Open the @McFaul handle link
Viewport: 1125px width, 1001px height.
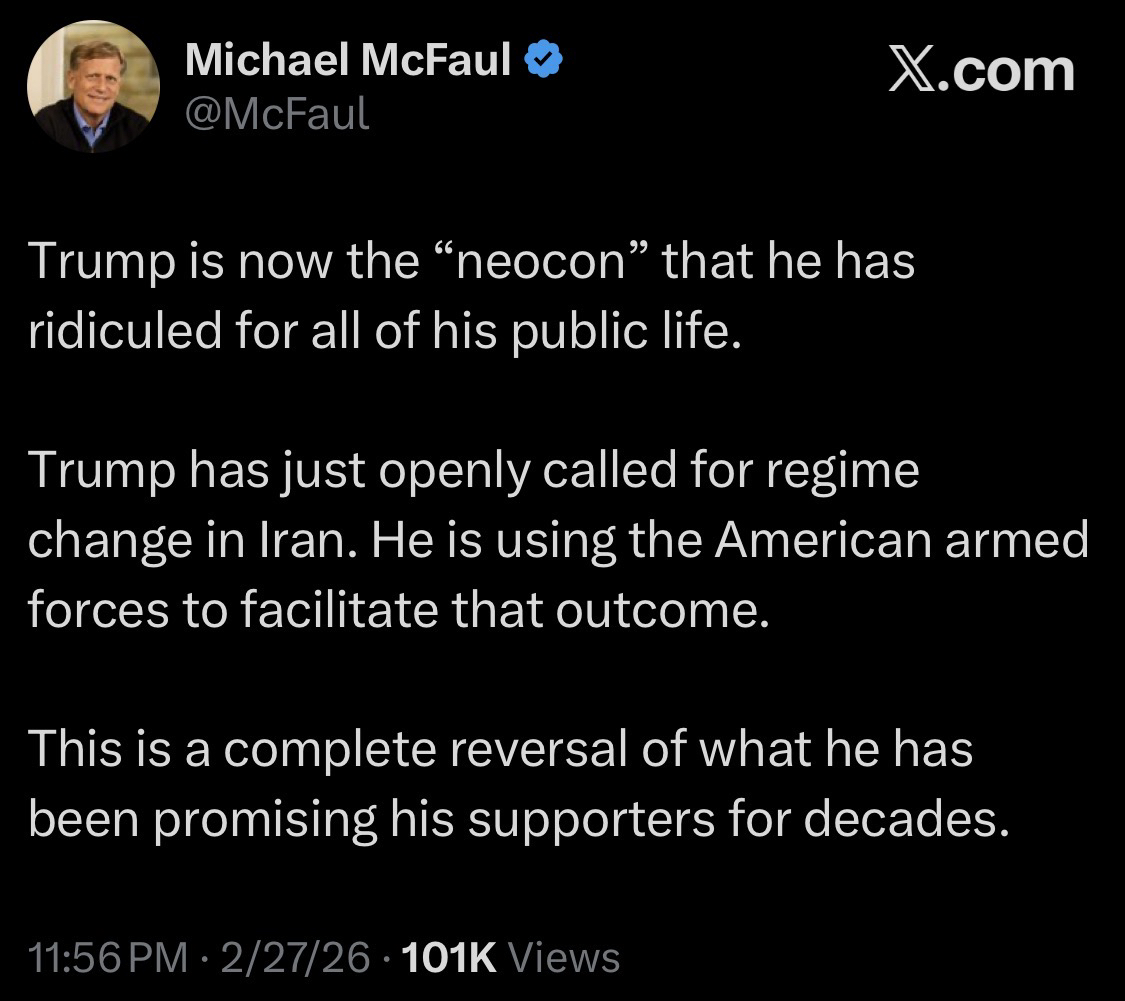(277, 115)
